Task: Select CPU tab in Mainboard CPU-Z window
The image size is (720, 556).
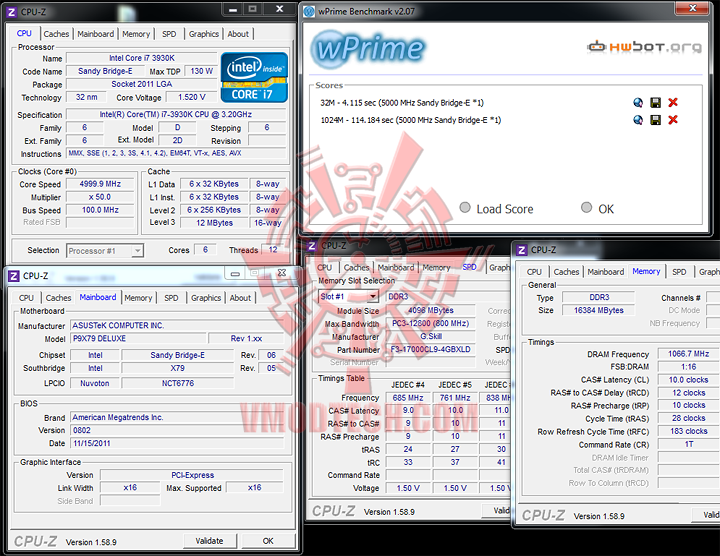Action: (x=26, y=298)
